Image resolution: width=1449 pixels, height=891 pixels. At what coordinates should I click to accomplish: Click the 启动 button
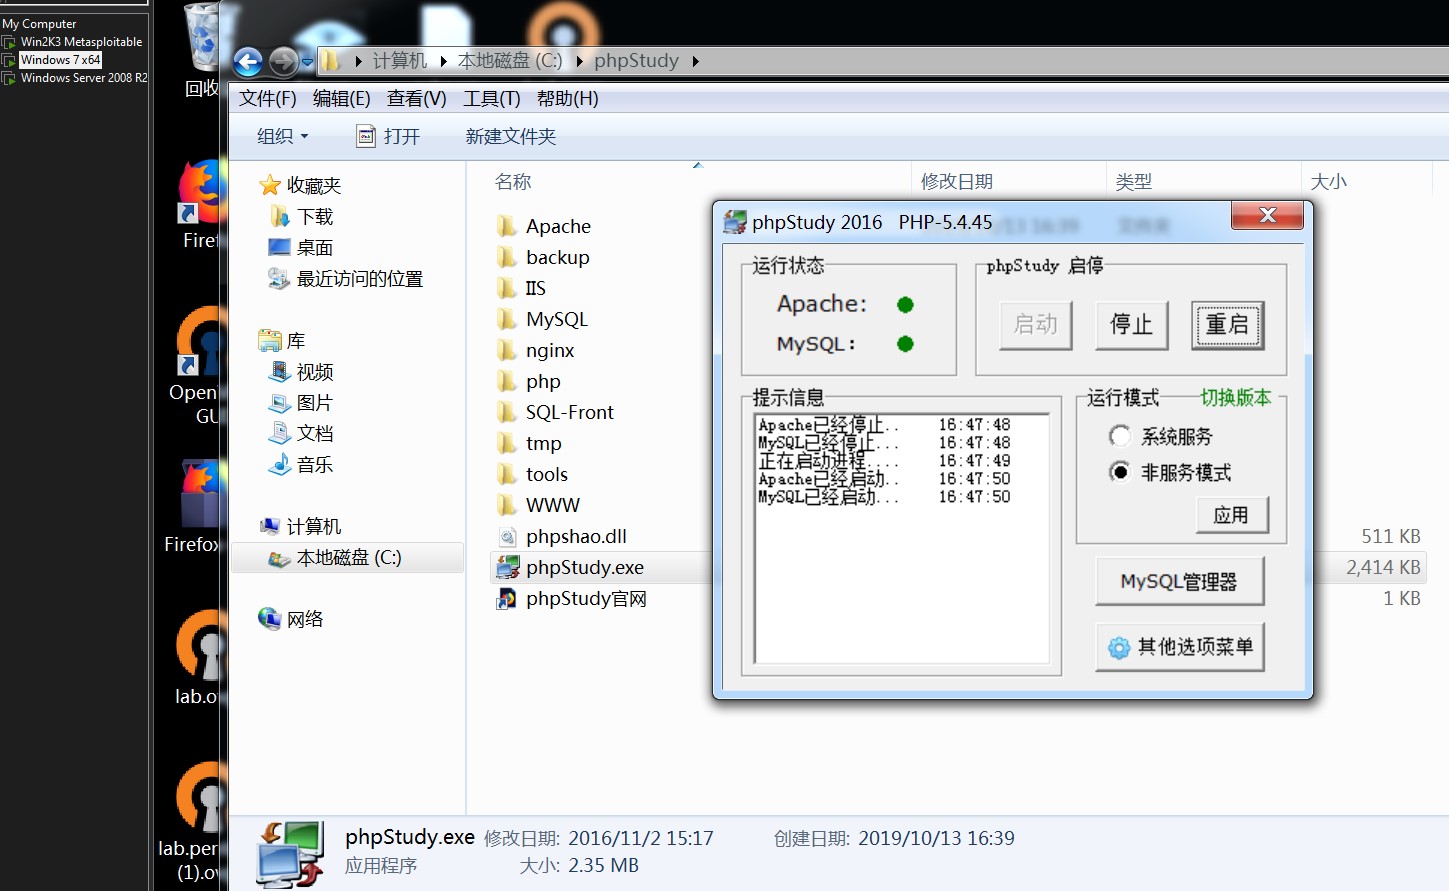pos(1035,325)
